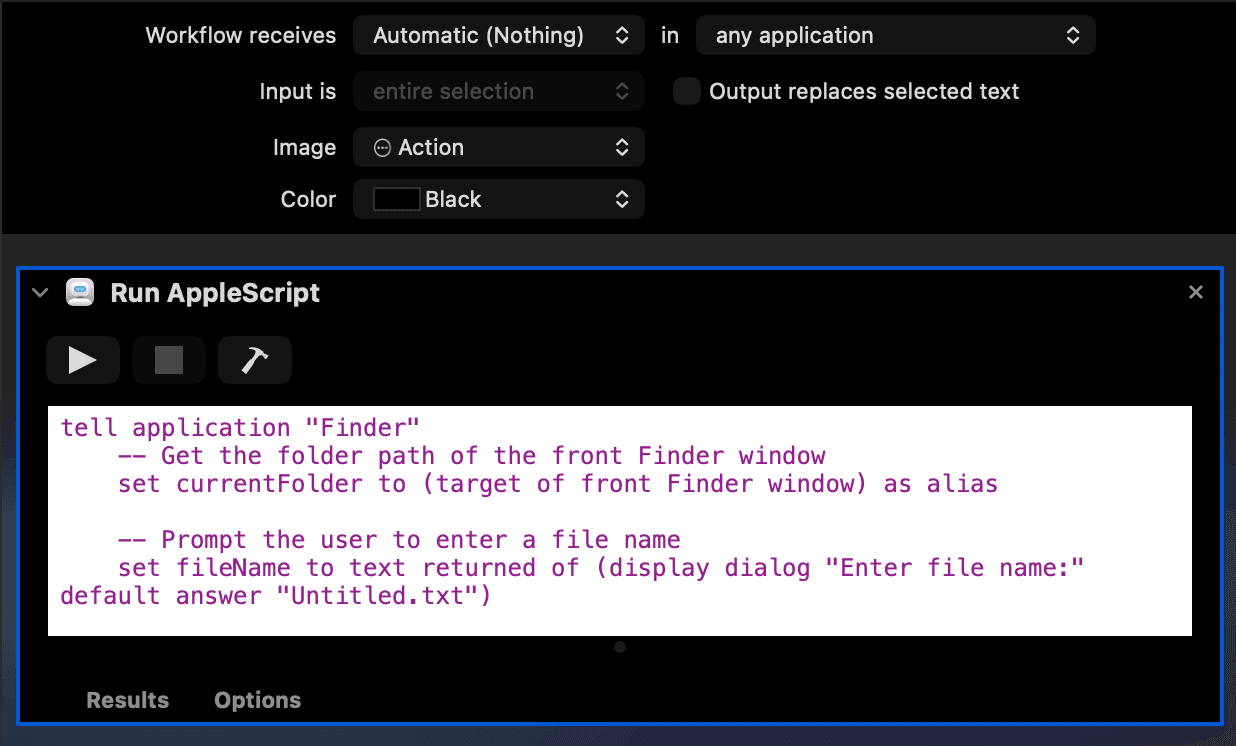Open the Workflow receives dropdown

point(498,34)
